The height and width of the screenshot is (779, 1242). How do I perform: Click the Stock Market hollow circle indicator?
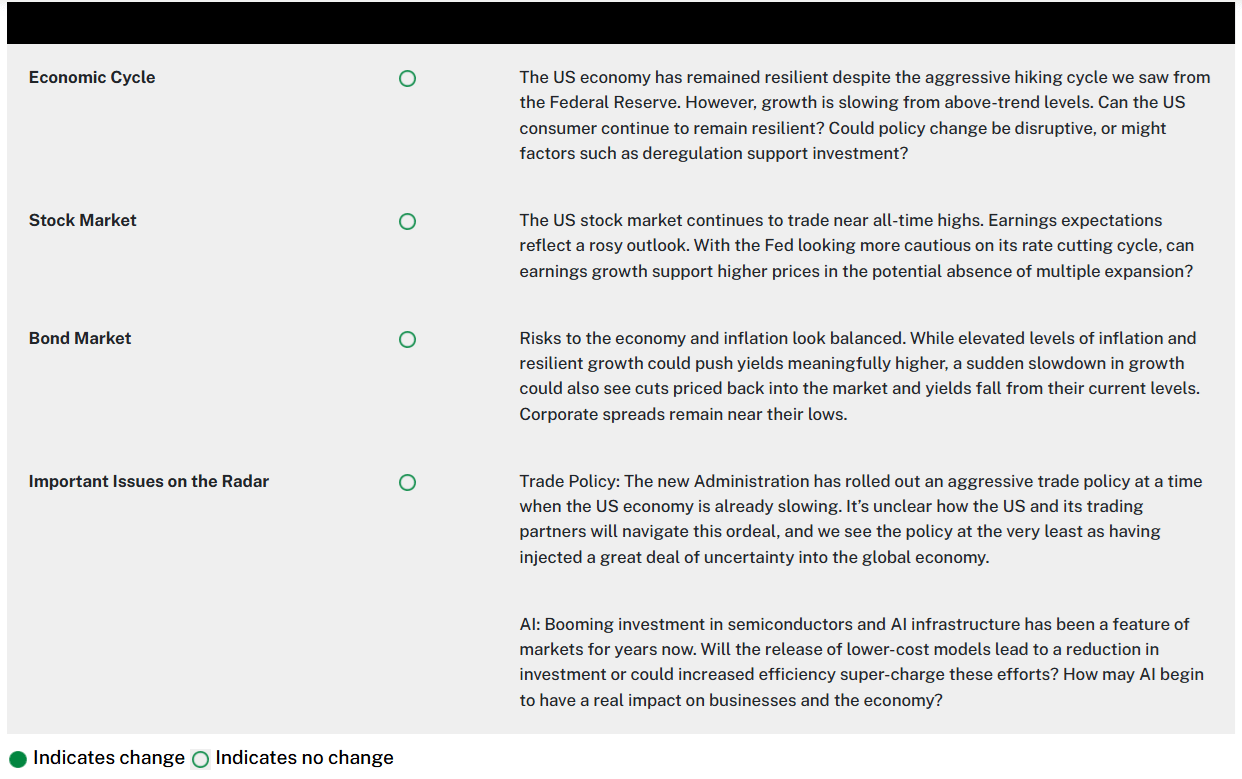(407, 221)
